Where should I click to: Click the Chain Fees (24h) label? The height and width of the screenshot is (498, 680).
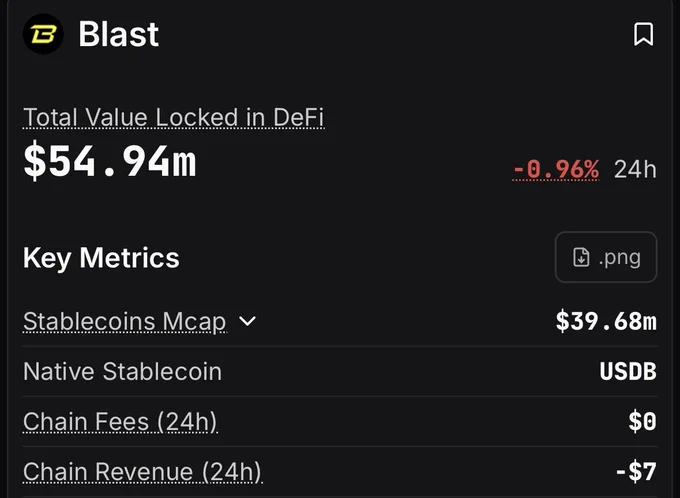pyautogui.click(x=120, y=422)
